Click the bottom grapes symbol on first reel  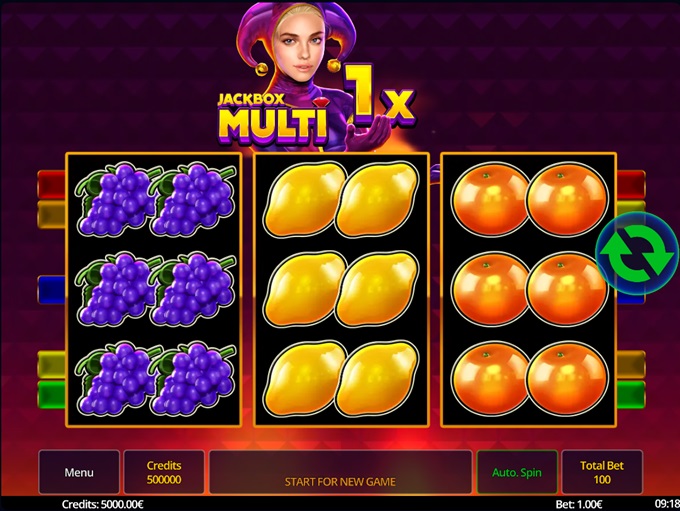point(155,378)
